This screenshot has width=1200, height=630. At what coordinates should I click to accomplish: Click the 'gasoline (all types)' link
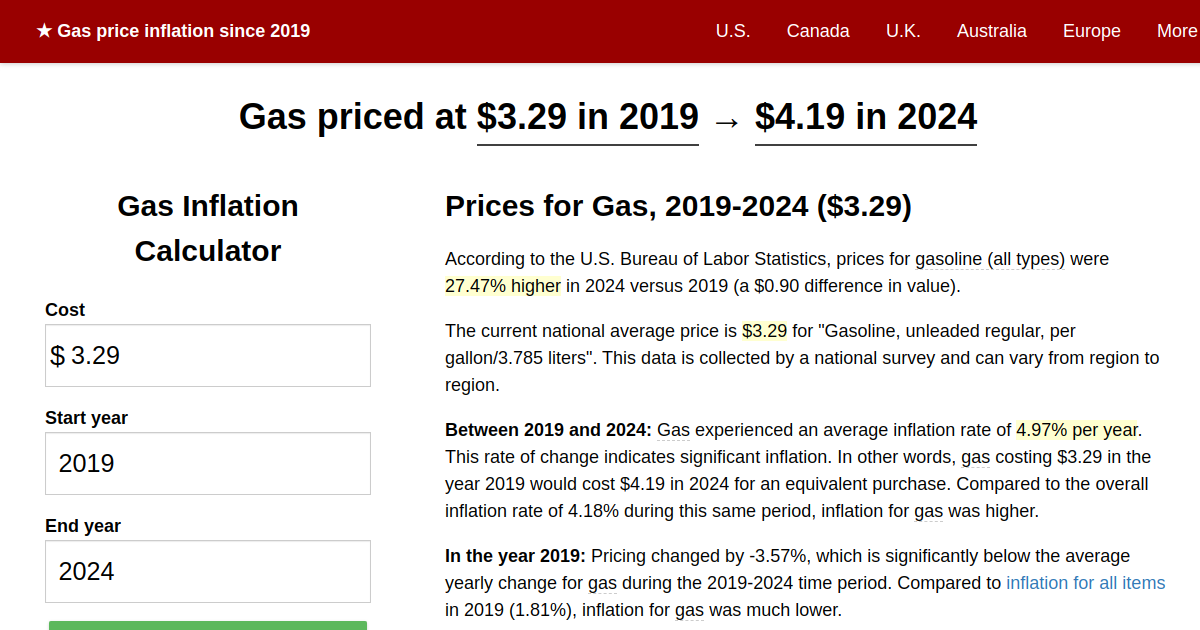coord(989,258)
